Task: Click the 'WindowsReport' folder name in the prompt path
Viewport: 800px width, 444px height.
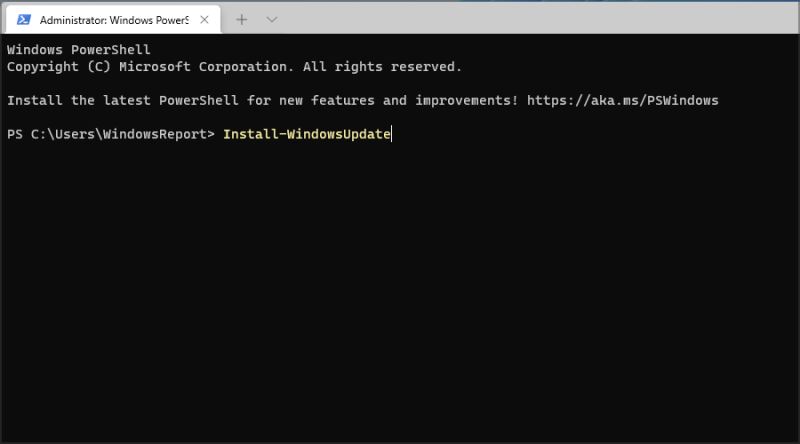Action: pyautogui.click(x=158, y=134)
